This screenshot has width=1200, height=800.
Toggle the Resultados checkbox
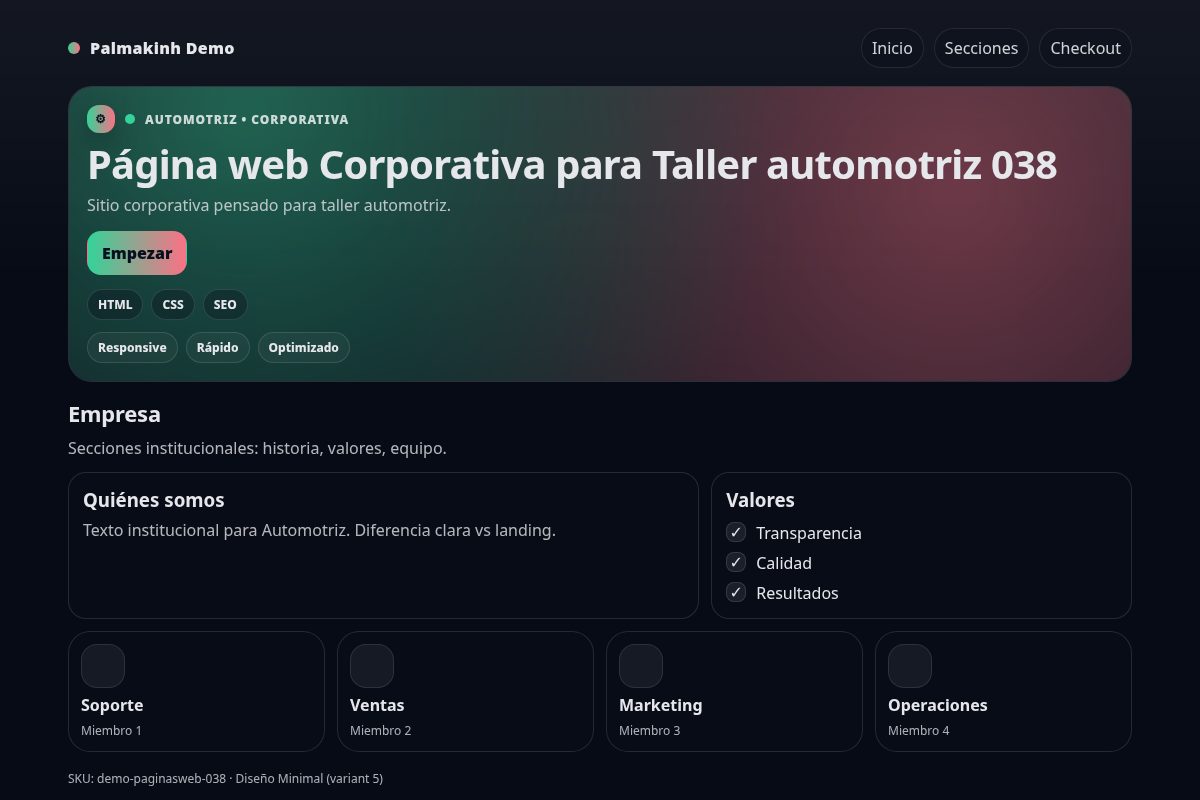736,592
